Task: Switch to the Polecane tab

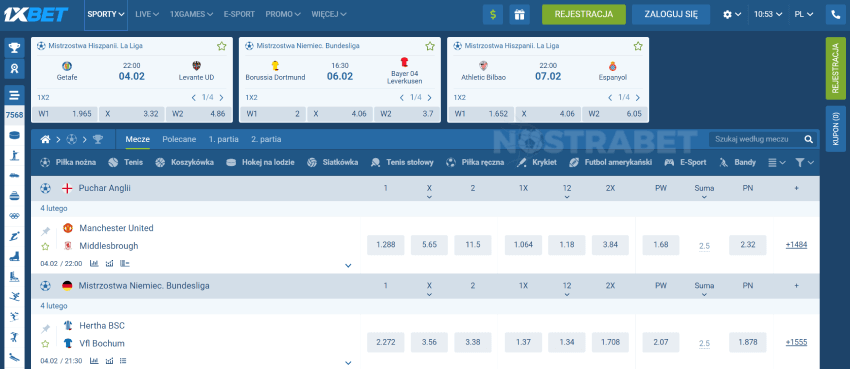Action: point(179,139)
